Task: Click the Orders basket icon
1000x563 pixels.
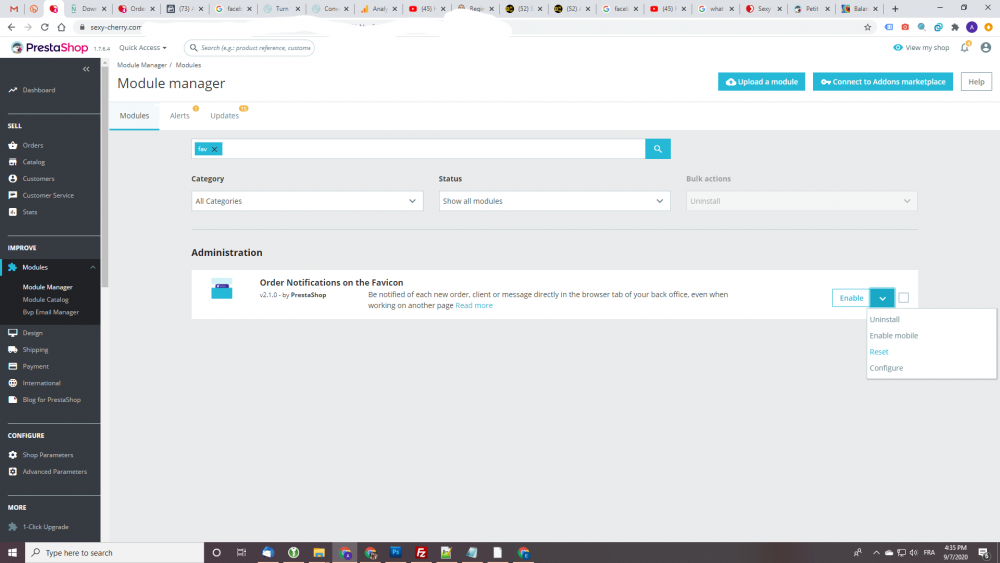Action: click(x=13, y=145)
